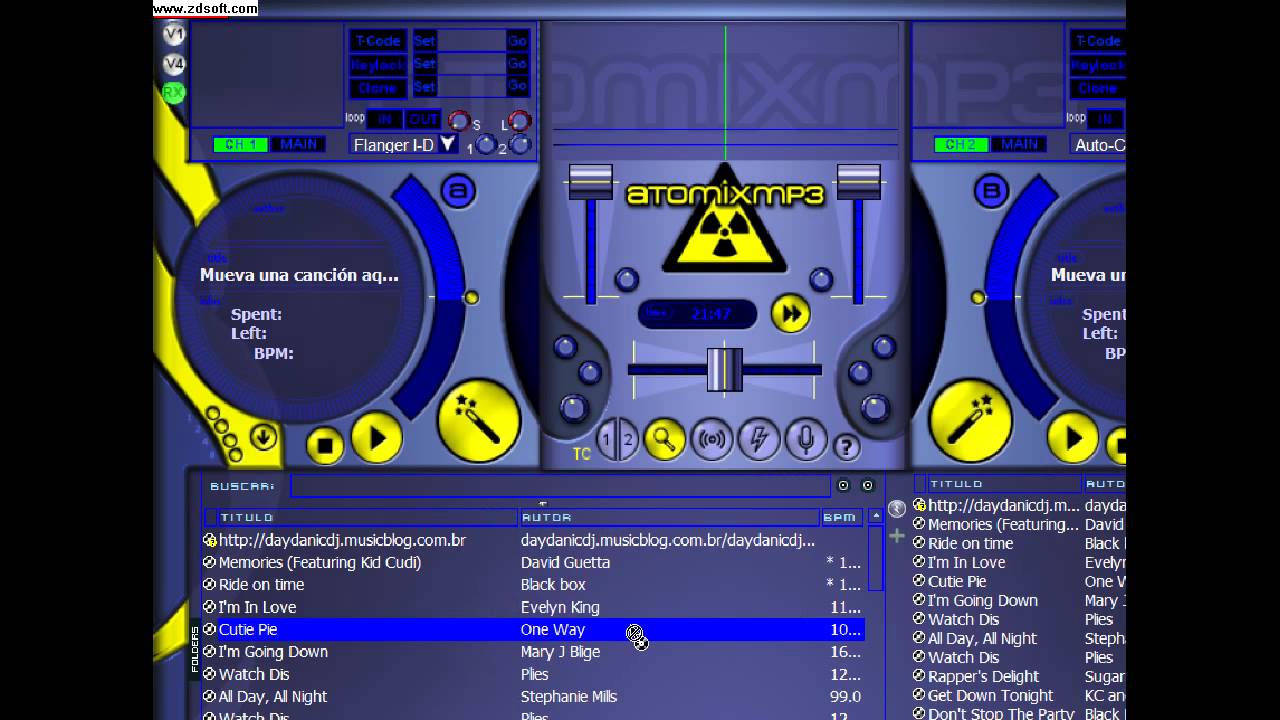Toggle MAIN output on deck B
The height and width of the screenshot is (720, 1280).
tap(1020, 144)
